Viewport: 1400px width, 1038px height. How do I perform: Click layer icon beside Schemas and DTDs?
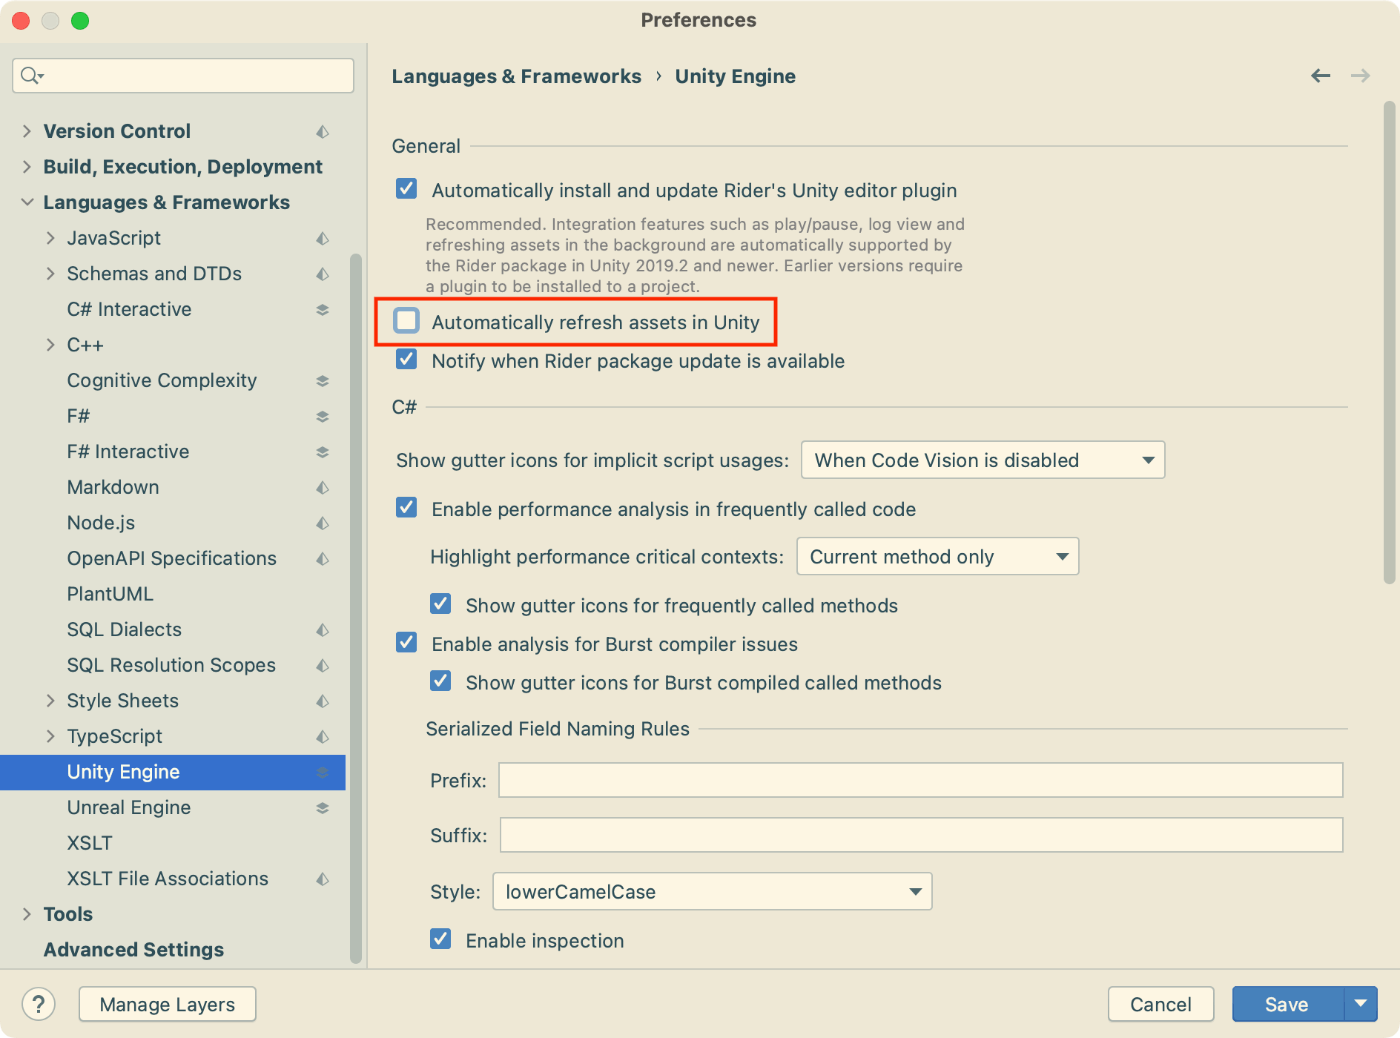coord(322,274)
